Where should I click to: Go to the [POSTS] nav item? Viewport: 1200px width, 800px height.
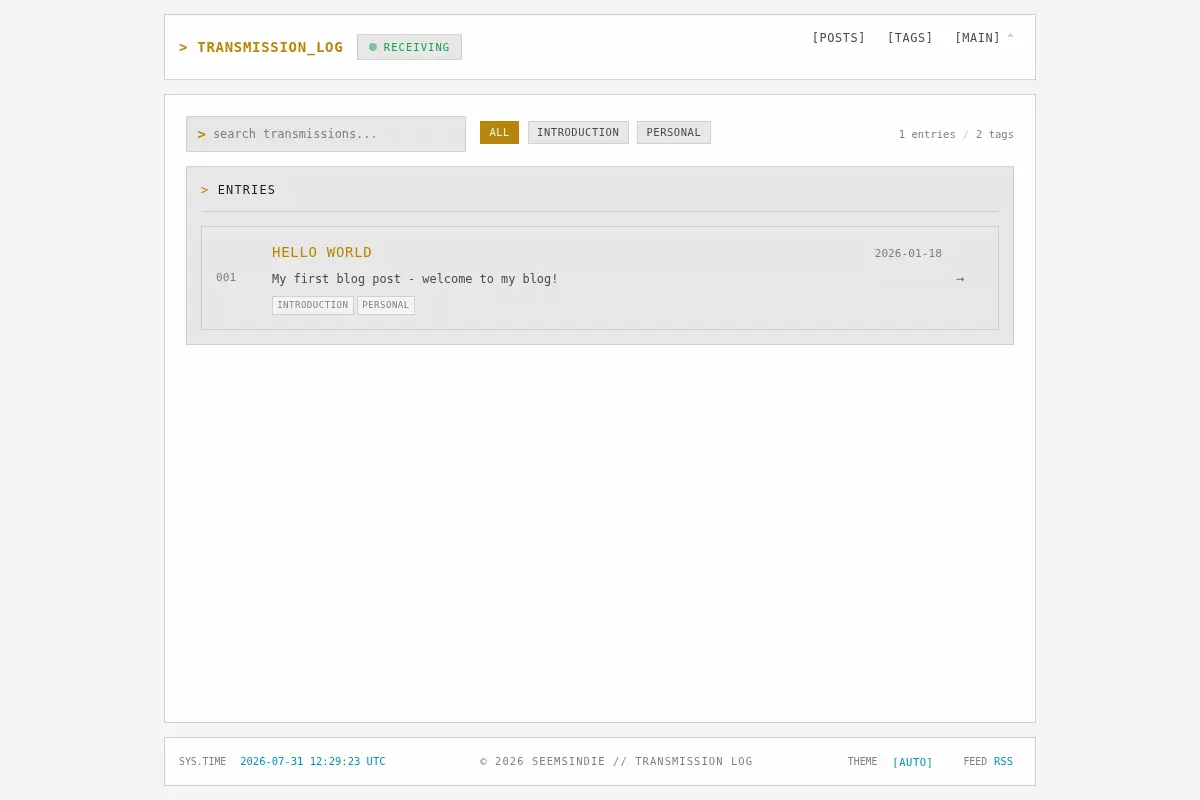[838, 38]
